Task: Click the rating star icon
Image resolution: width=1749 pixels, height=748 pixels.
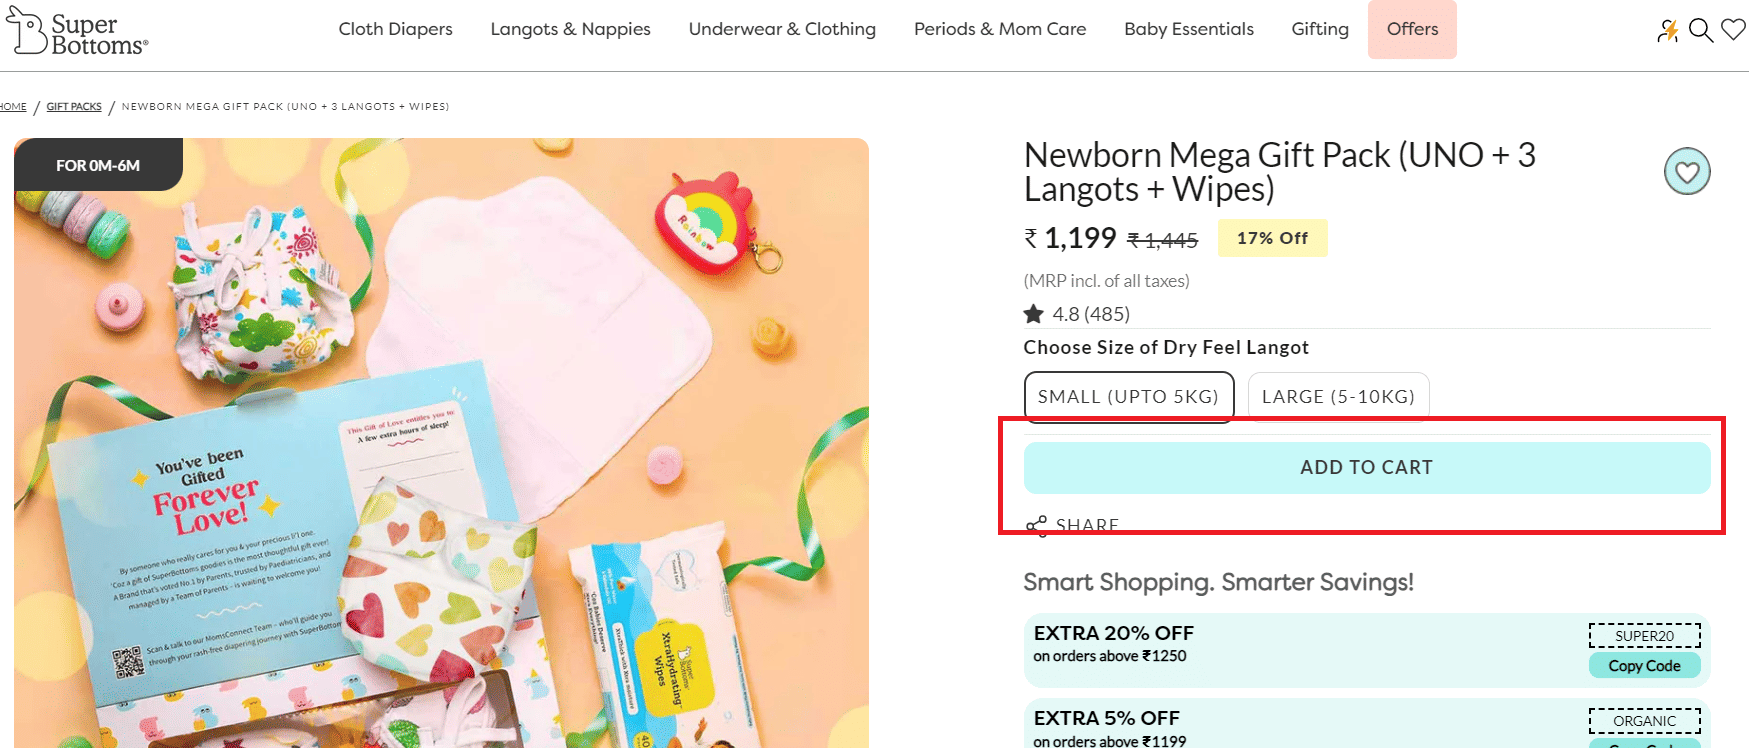Action: (x=1034, y=314)
